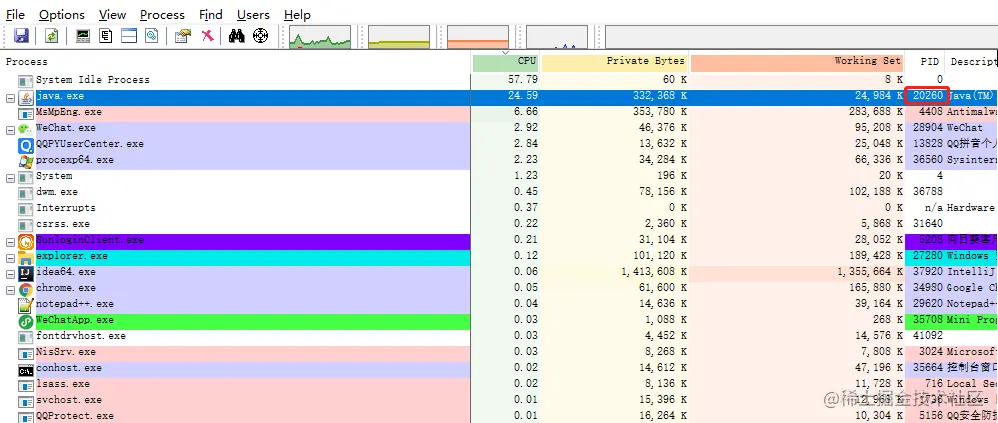998x423 pixels.
Task: Click the MsMpEng.exe process icon
Action: (25, 113)
